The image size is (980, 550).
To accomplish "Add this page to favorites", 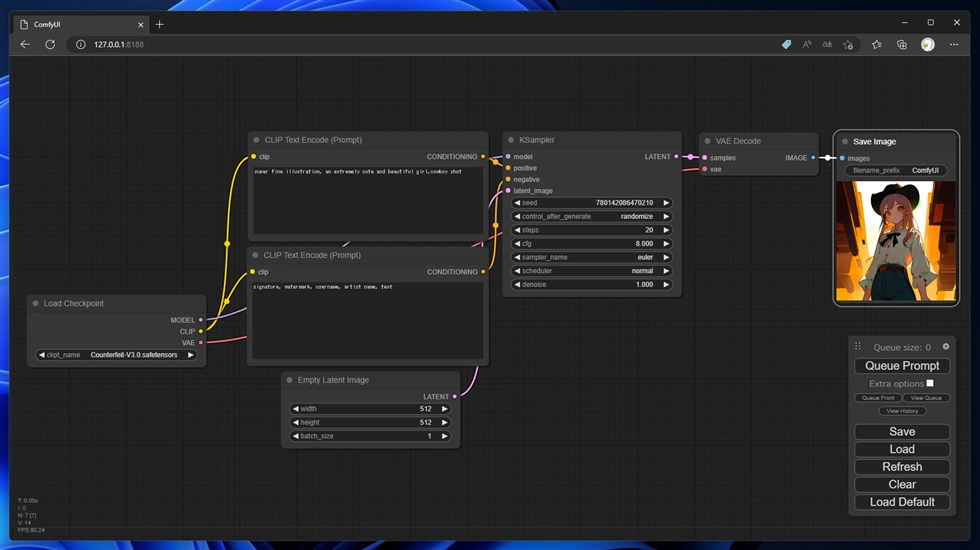I will coord(848,44).
